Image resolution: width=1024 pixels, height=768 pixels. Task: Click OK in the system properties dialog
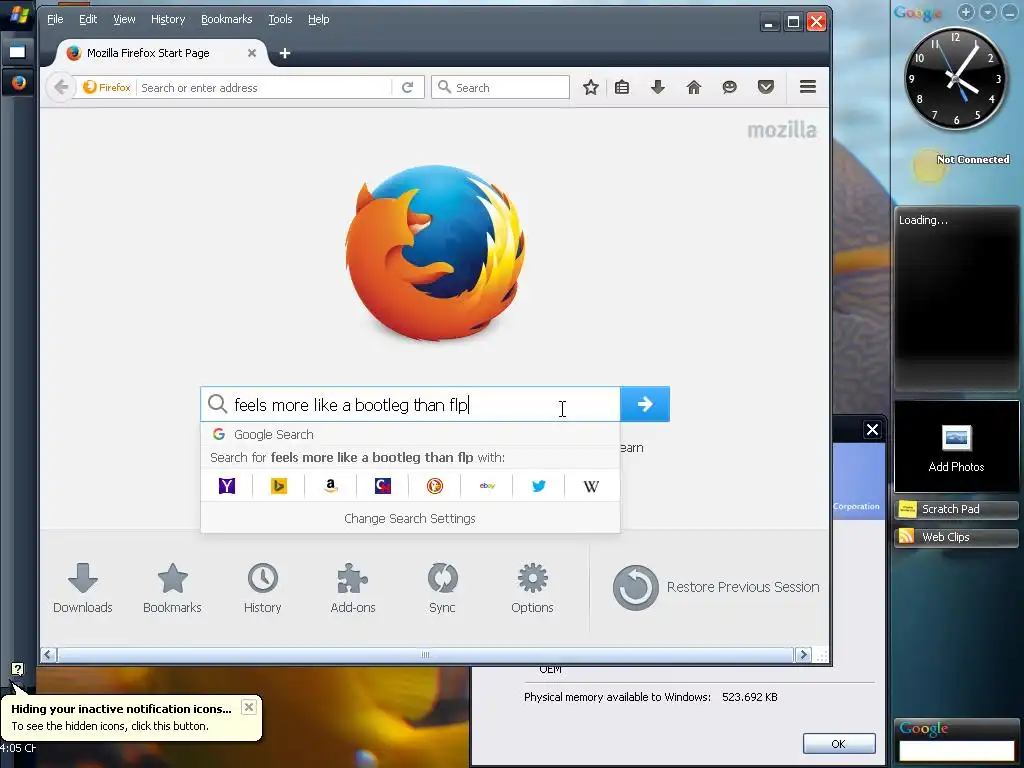839,744
